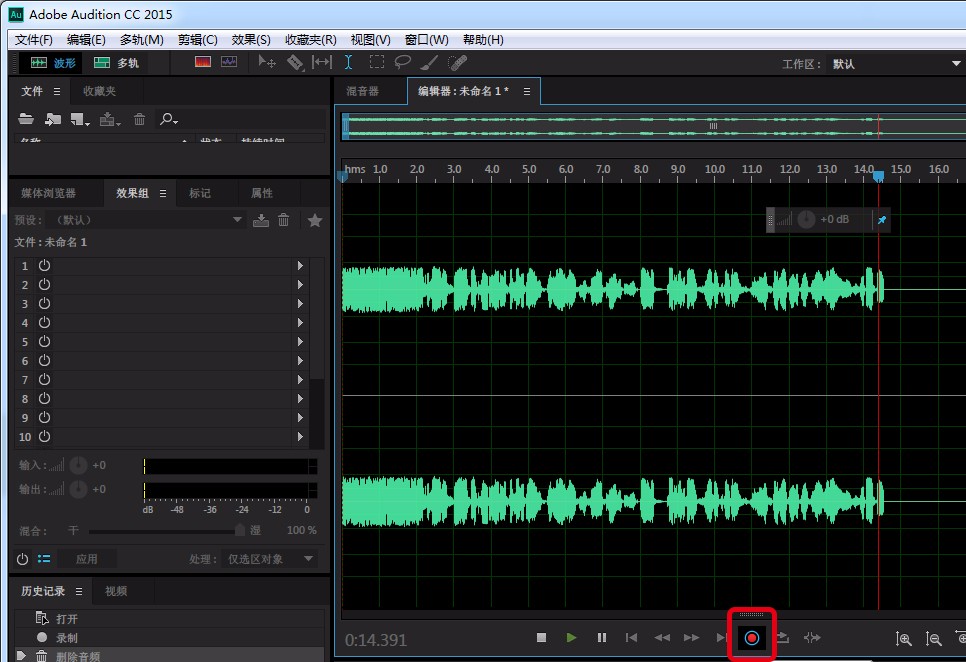
Task: Open the 效果组 panel menu icon
Action: tap(163, 193)
